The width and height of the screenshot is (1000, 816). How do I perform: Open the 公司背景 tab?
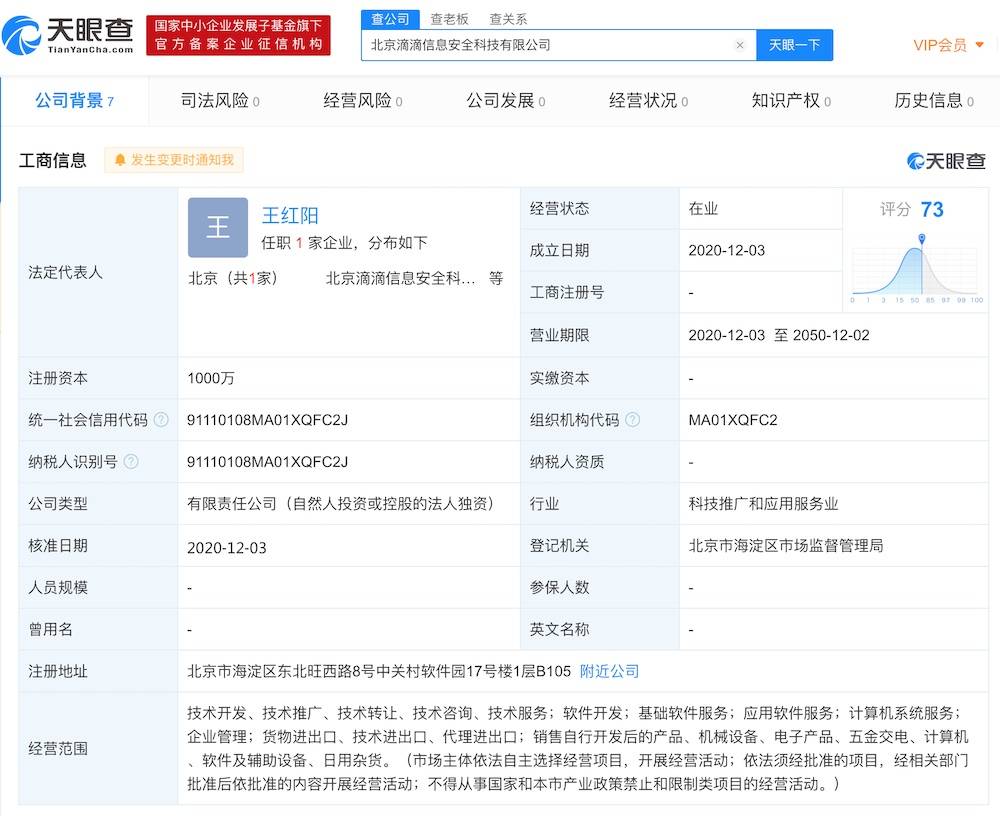tap(75, 101)
